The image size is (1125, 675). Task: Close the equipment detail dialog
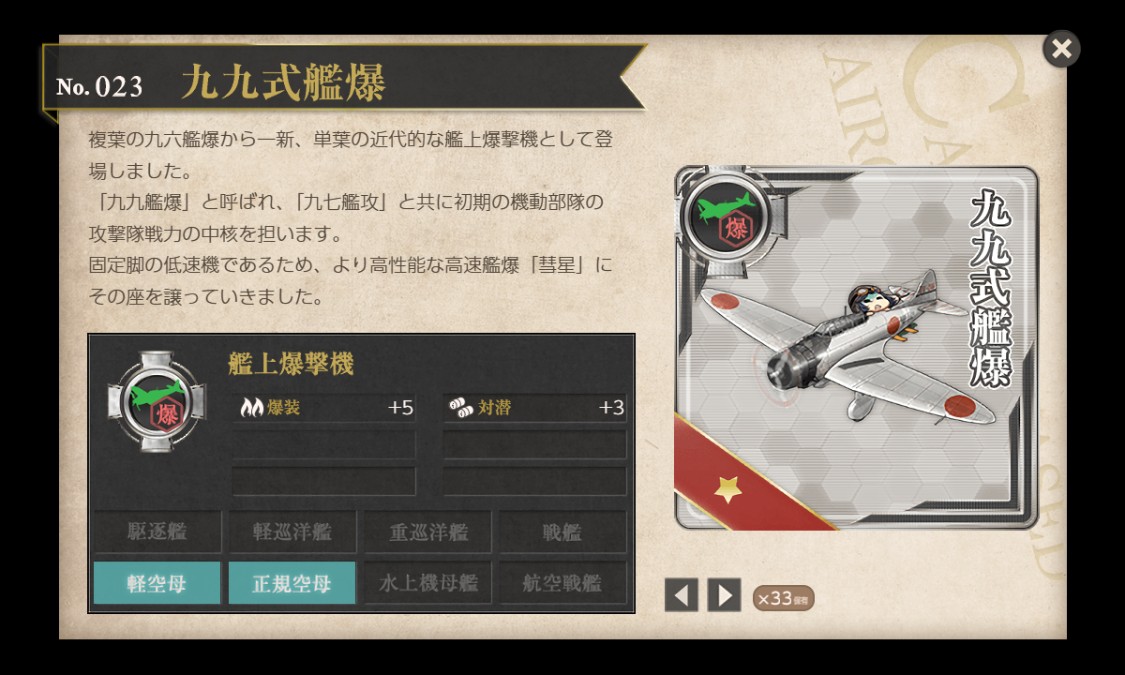pos(1061,49)
